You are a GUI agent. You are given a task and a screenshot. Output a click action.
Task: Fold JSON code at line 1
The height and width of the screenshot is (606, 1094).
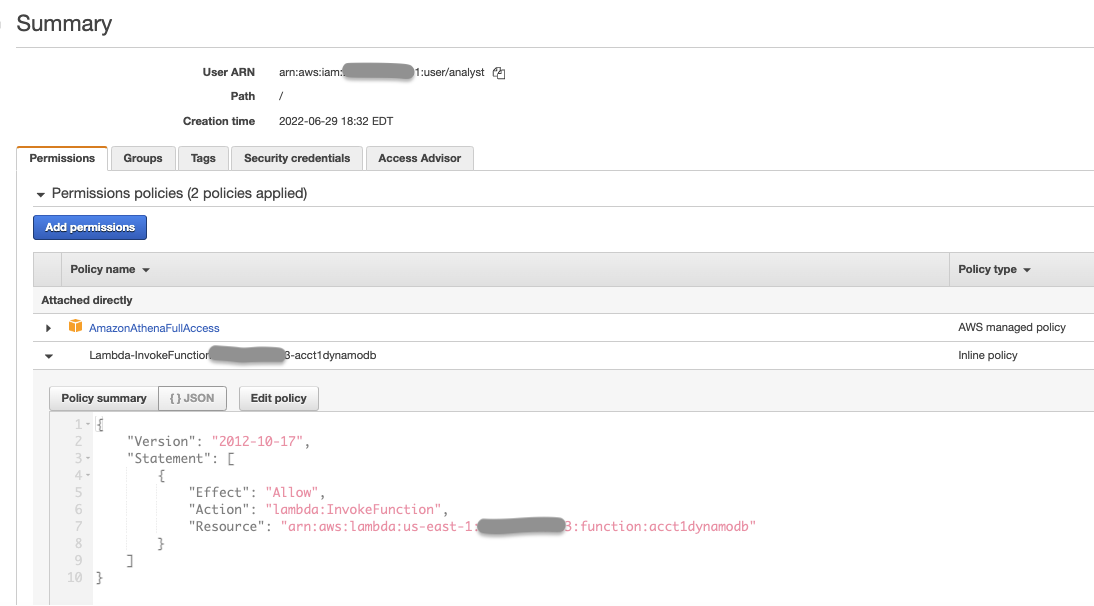tap(88, 424)
